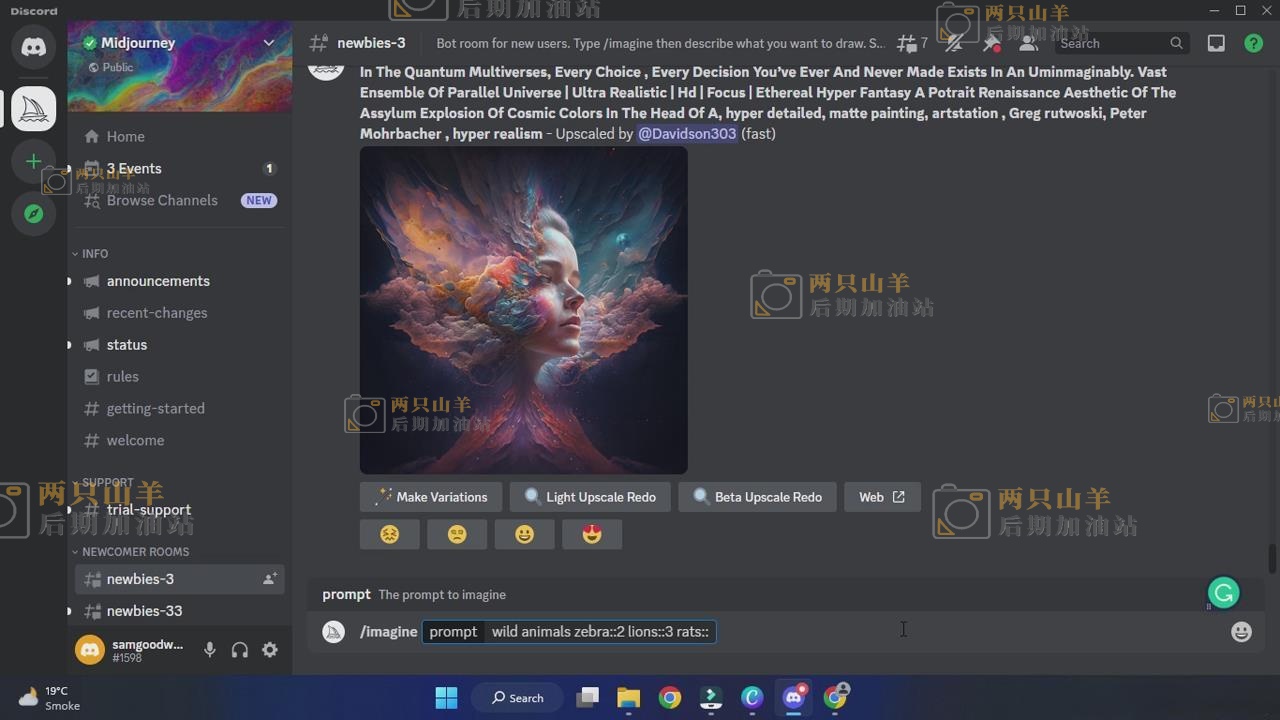Open the emoji picker in message box
The width and height of the screenshot is (1280, 720).
(1241, 632)
